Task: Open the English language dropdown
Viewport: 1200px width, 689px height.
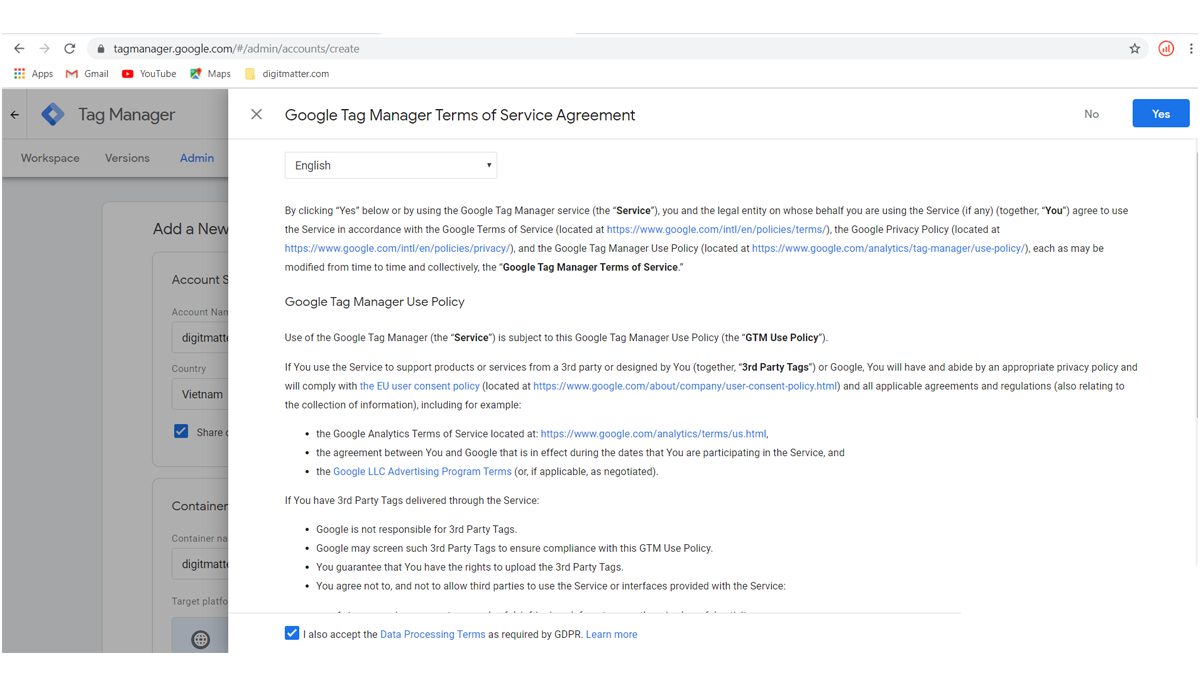Action: point(391,165)
